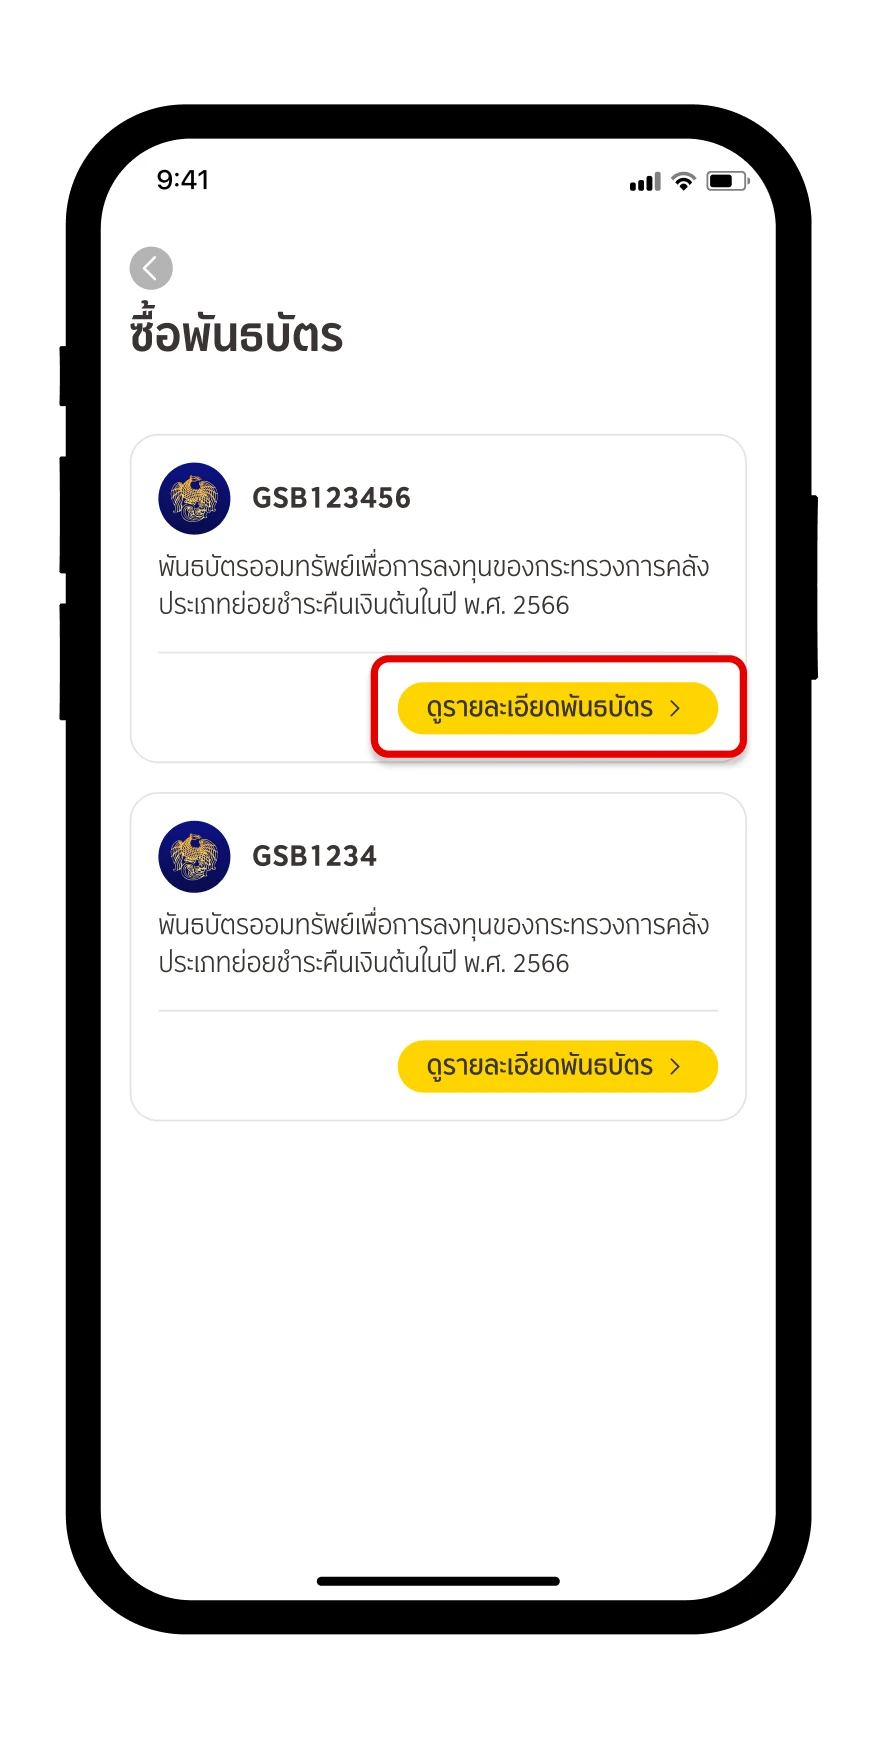880x1740 pixels.
Task: Tap the GSB1234 bond card
Action: [438, 957]
